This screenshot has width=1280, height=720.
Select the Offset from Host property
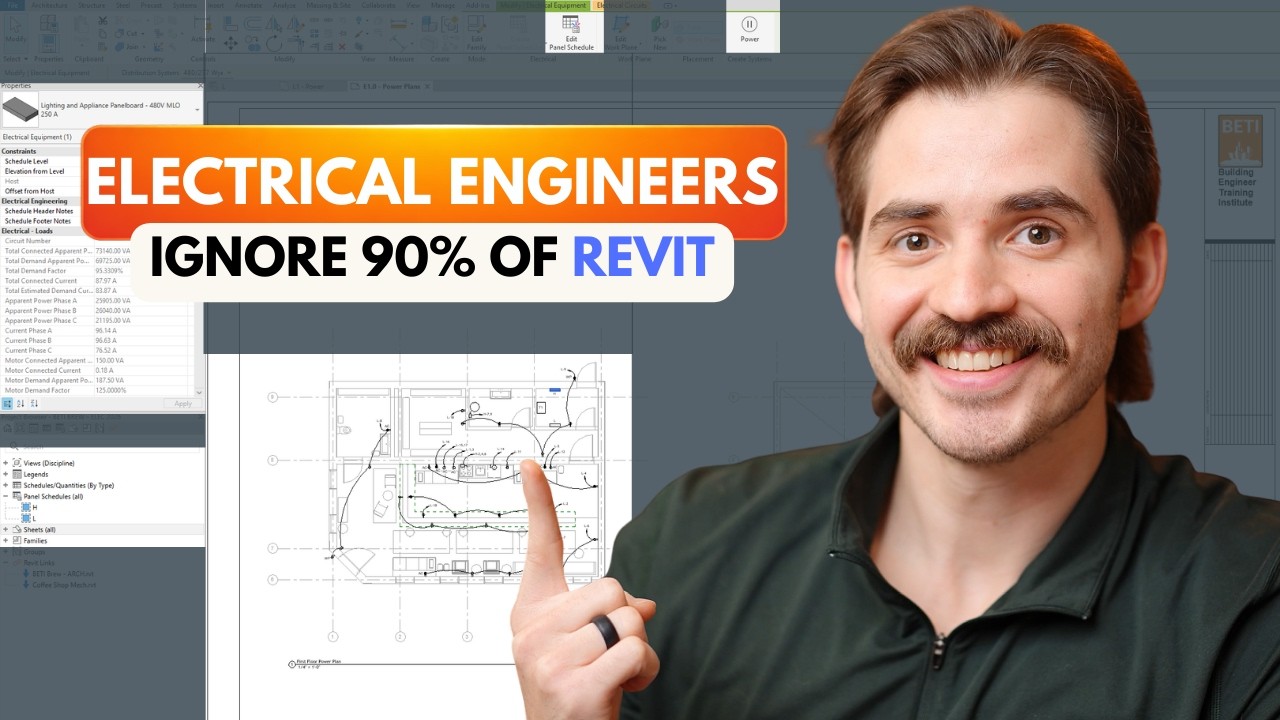(x=29, y=191)
